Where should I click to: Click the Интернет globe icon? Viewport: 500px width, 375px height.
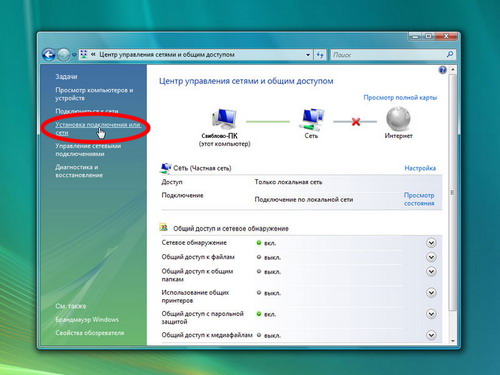398,119
